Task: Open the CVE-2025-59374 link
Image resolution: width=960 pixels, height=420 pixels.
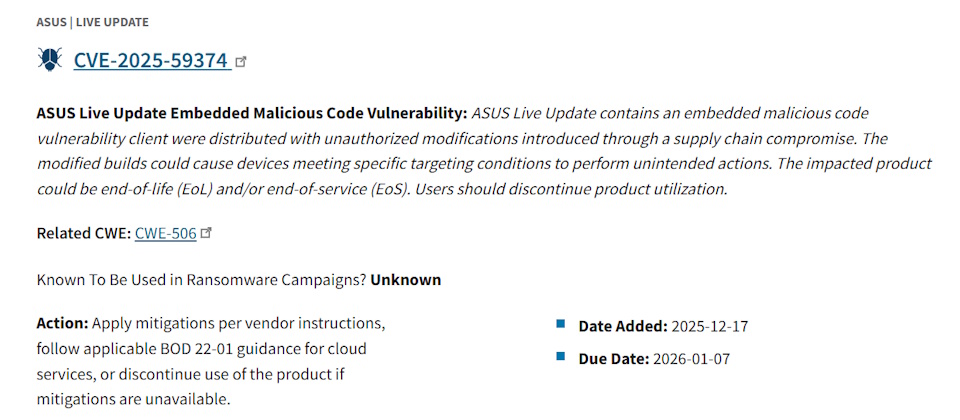Action: pyautogui.click(x=151, y=60)
